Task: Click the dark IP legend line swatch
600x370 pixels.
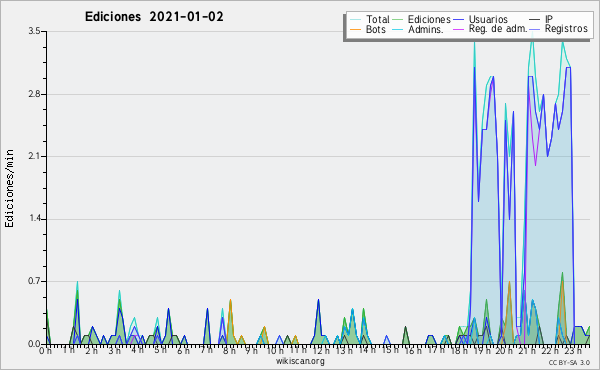Action: click(535, 19)
